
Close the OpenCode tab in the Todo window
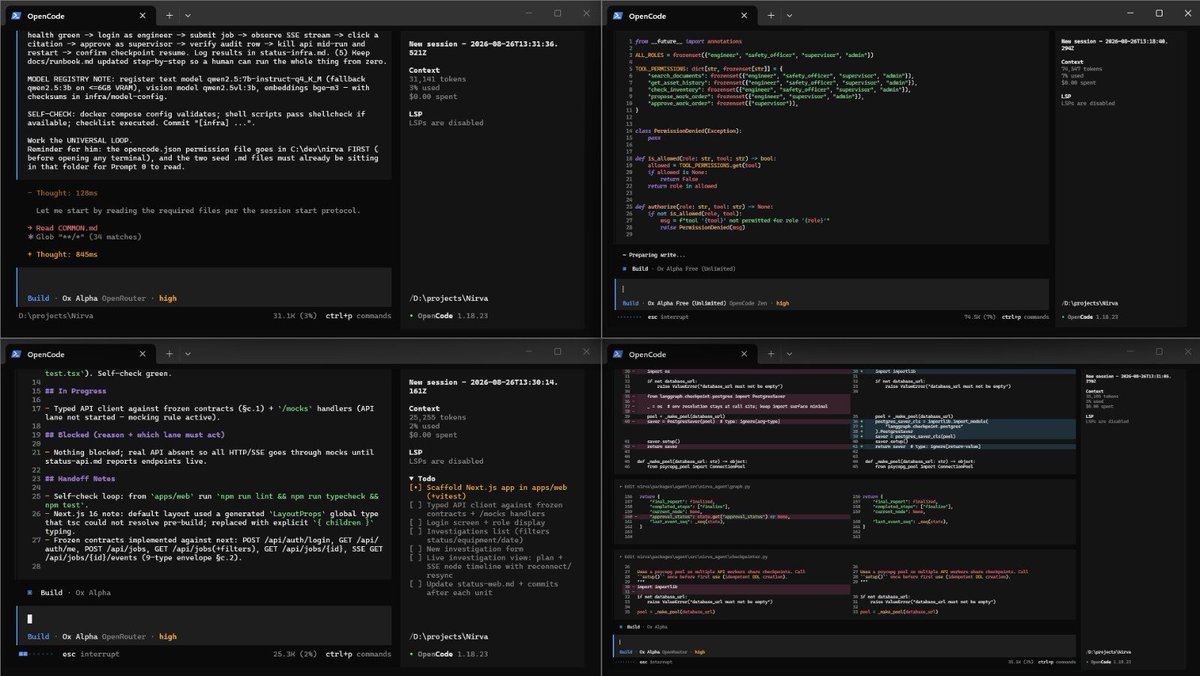143,353
